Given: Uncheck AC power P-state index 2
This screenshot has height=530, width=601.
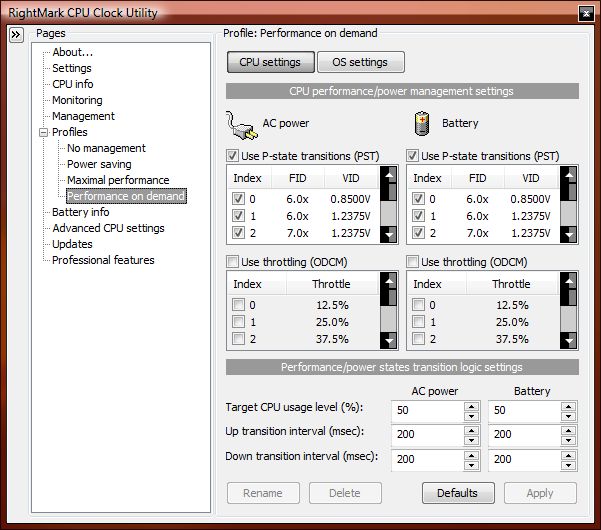Looking at the screenshot, I should pos(238,232).
